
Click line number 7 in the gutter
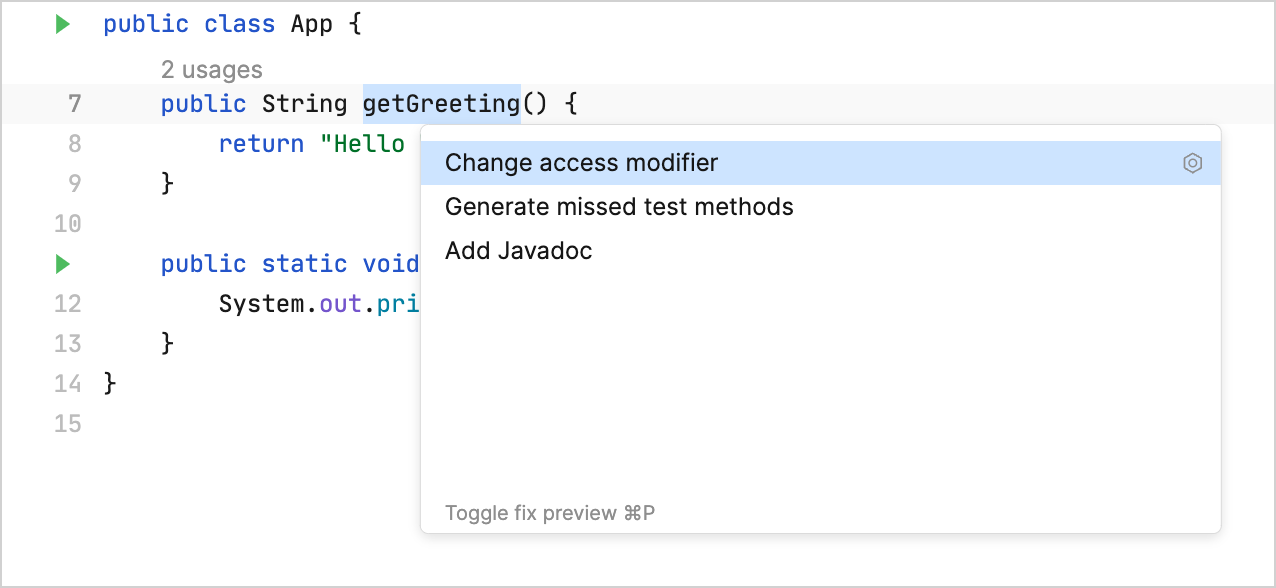click(73, 103)
